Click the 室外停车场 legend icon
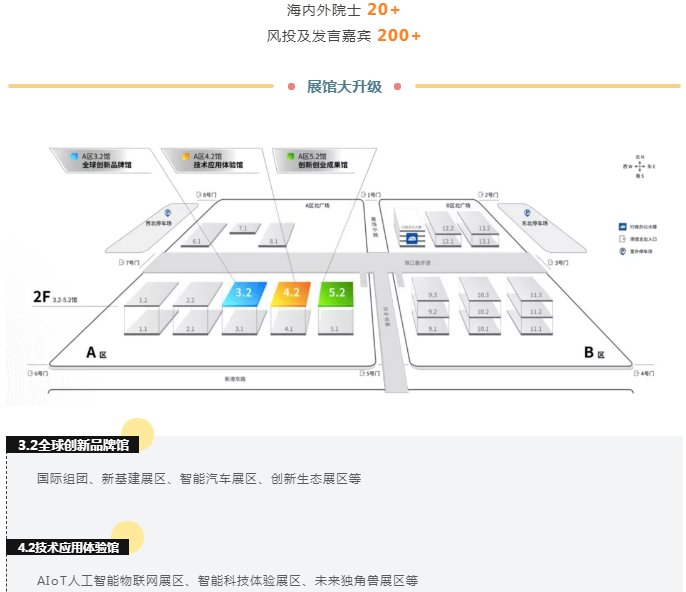 (623, 251)
